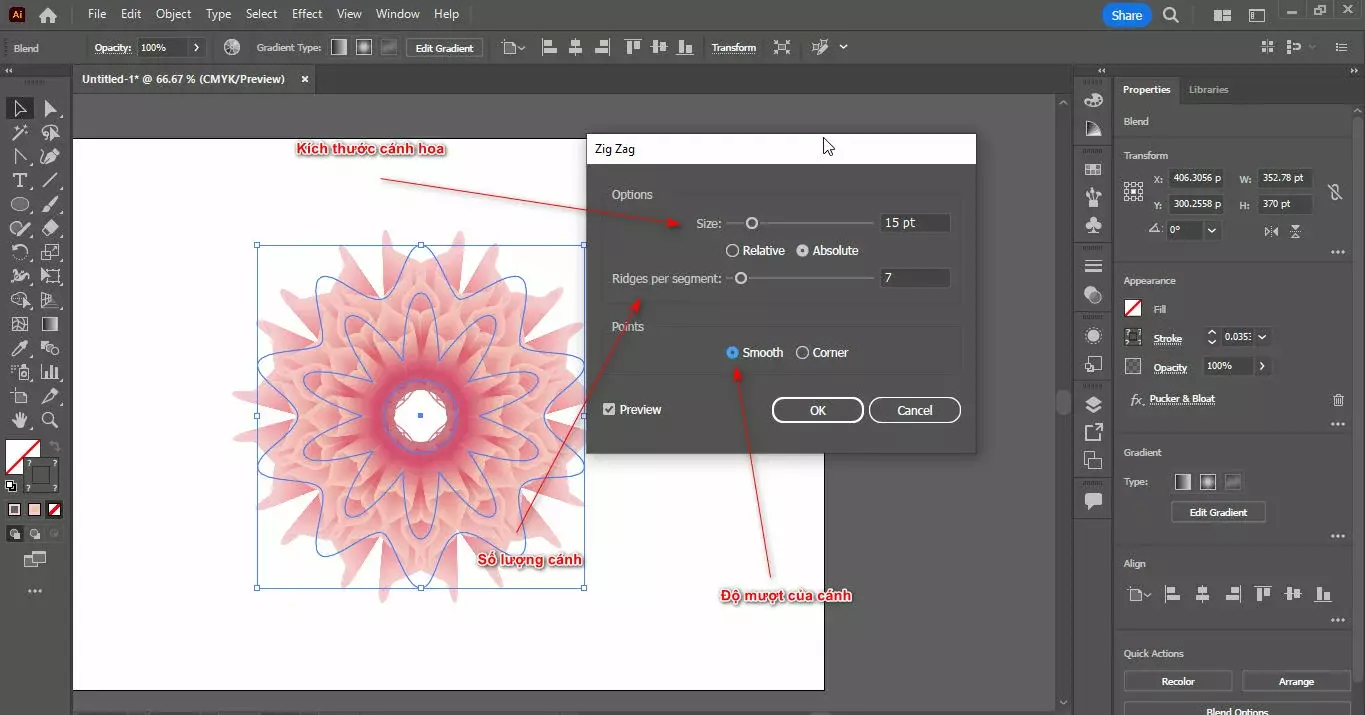This screenshot has width=1365, height=715.
Task: Click OK in the Zig Zag dialog
Action: [x=817, y=410]
